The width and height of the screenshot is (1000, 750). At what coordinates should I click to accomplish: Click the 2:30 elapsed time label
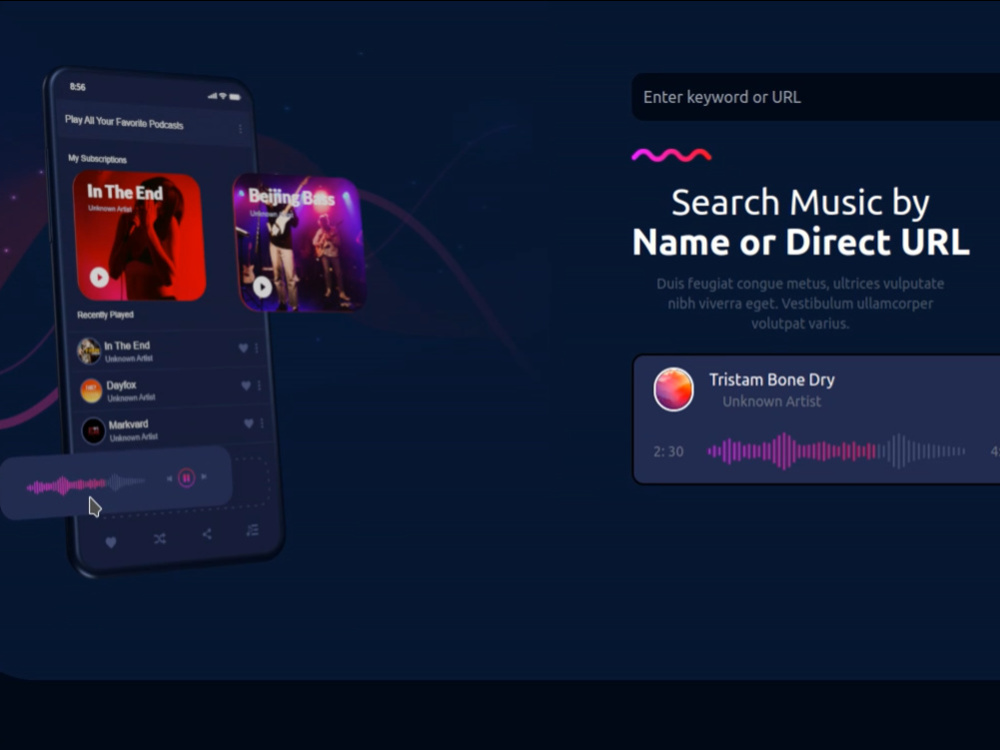click(668, 452)
